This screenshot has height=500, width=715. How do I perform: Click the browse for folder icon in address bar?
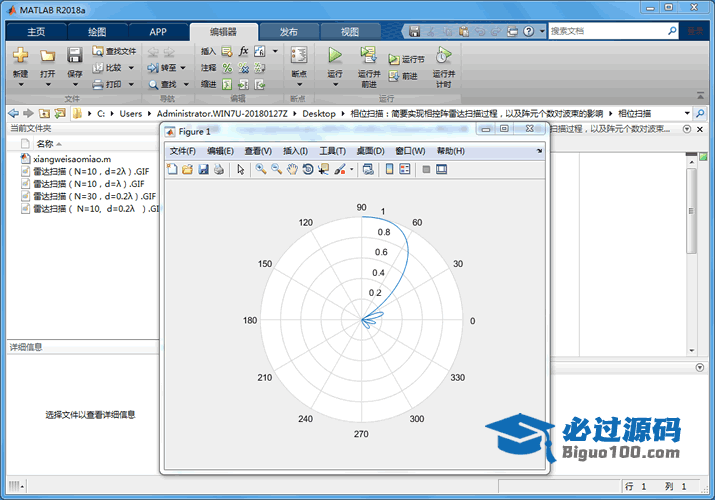(60, 113)
